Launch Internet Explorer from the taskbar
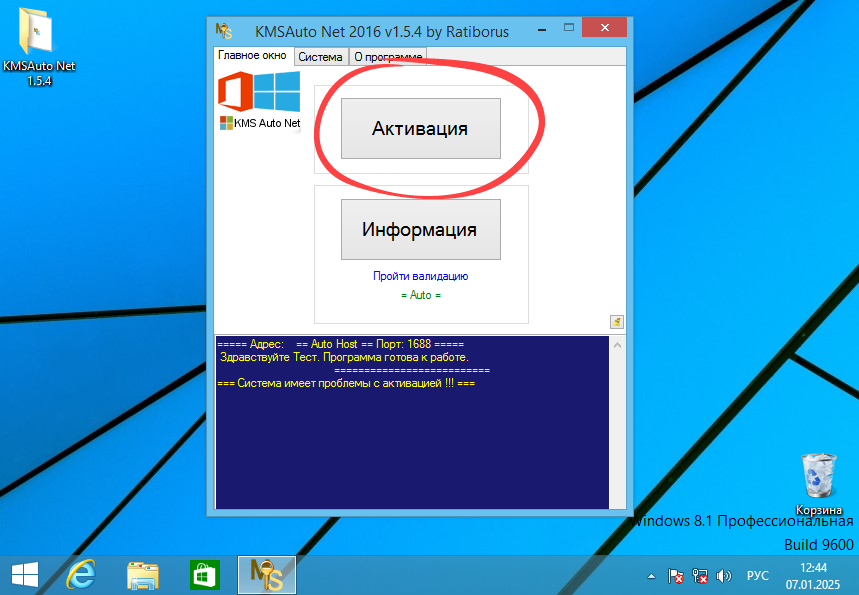The width and height of the screenshot is (859, 595). pyautogui.click(x=80, y=575)
